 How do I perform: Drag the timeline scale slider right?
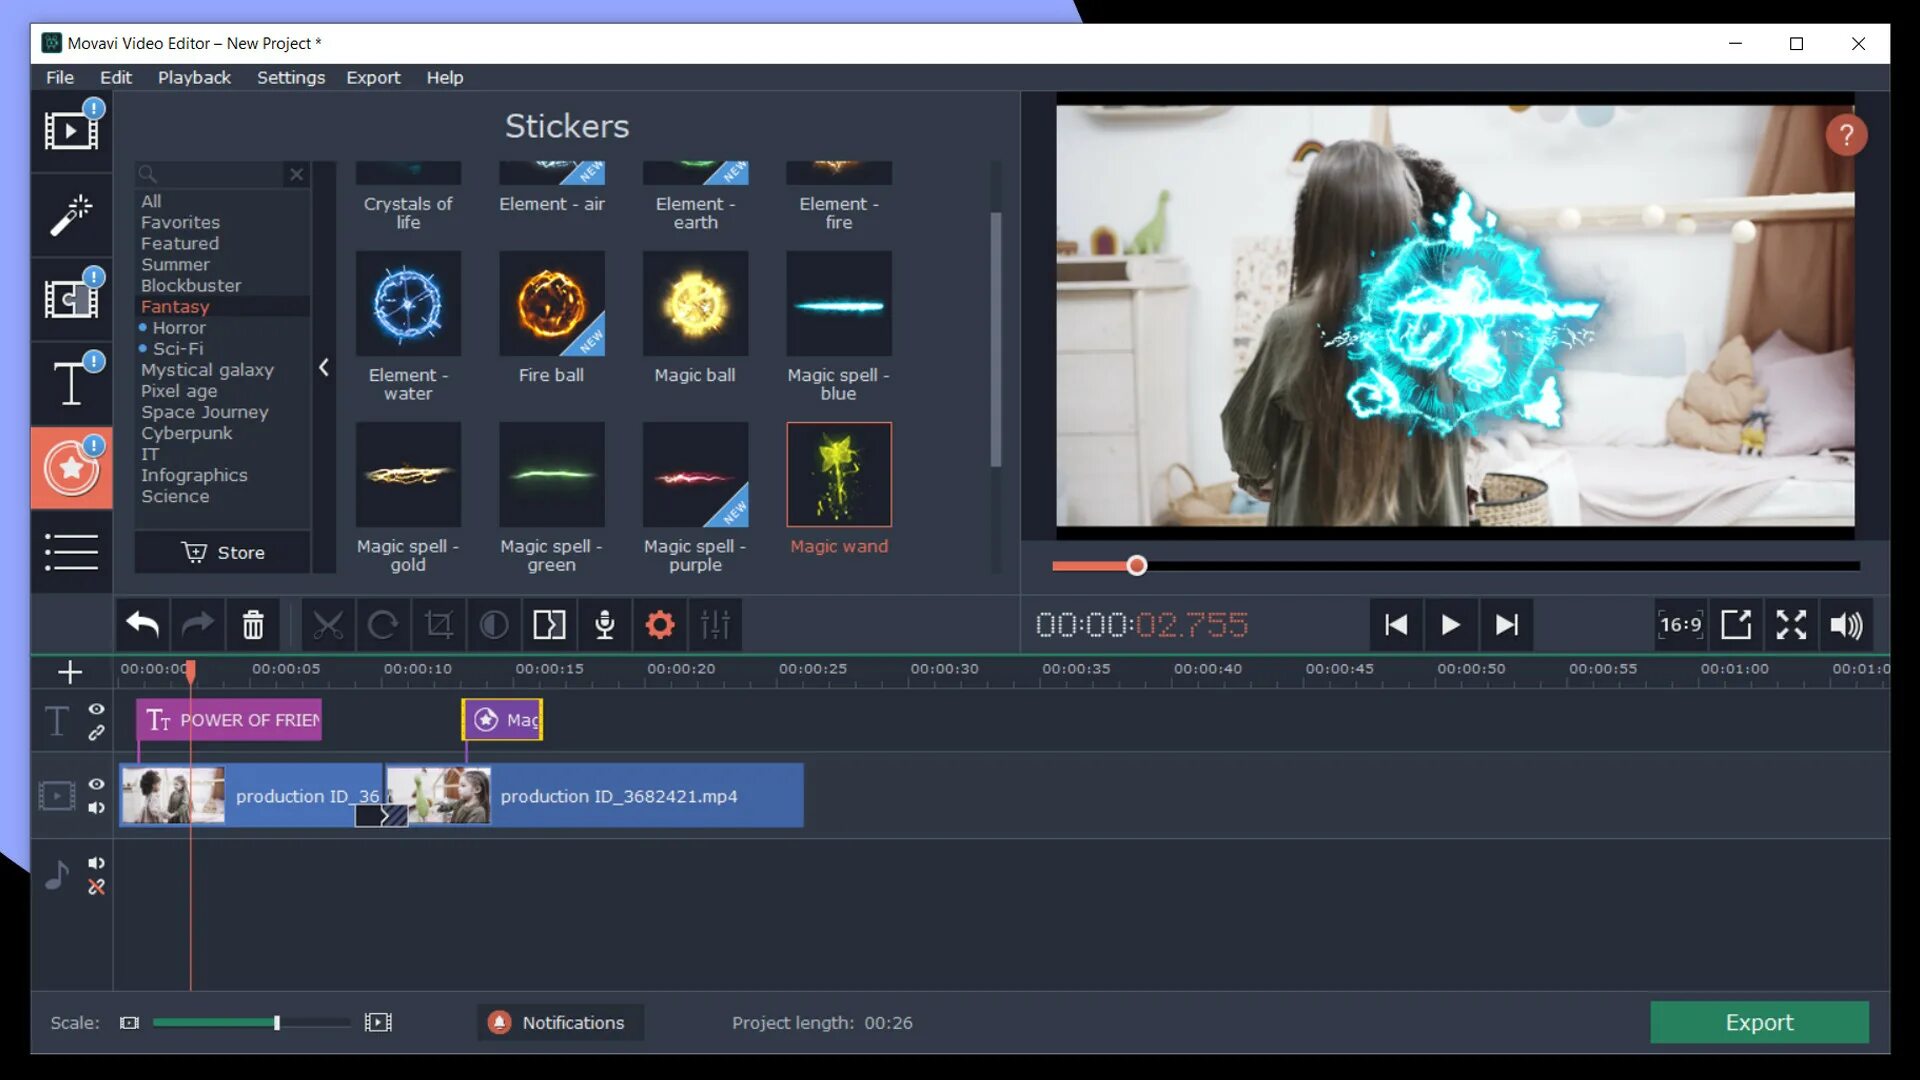point(274,1022)
